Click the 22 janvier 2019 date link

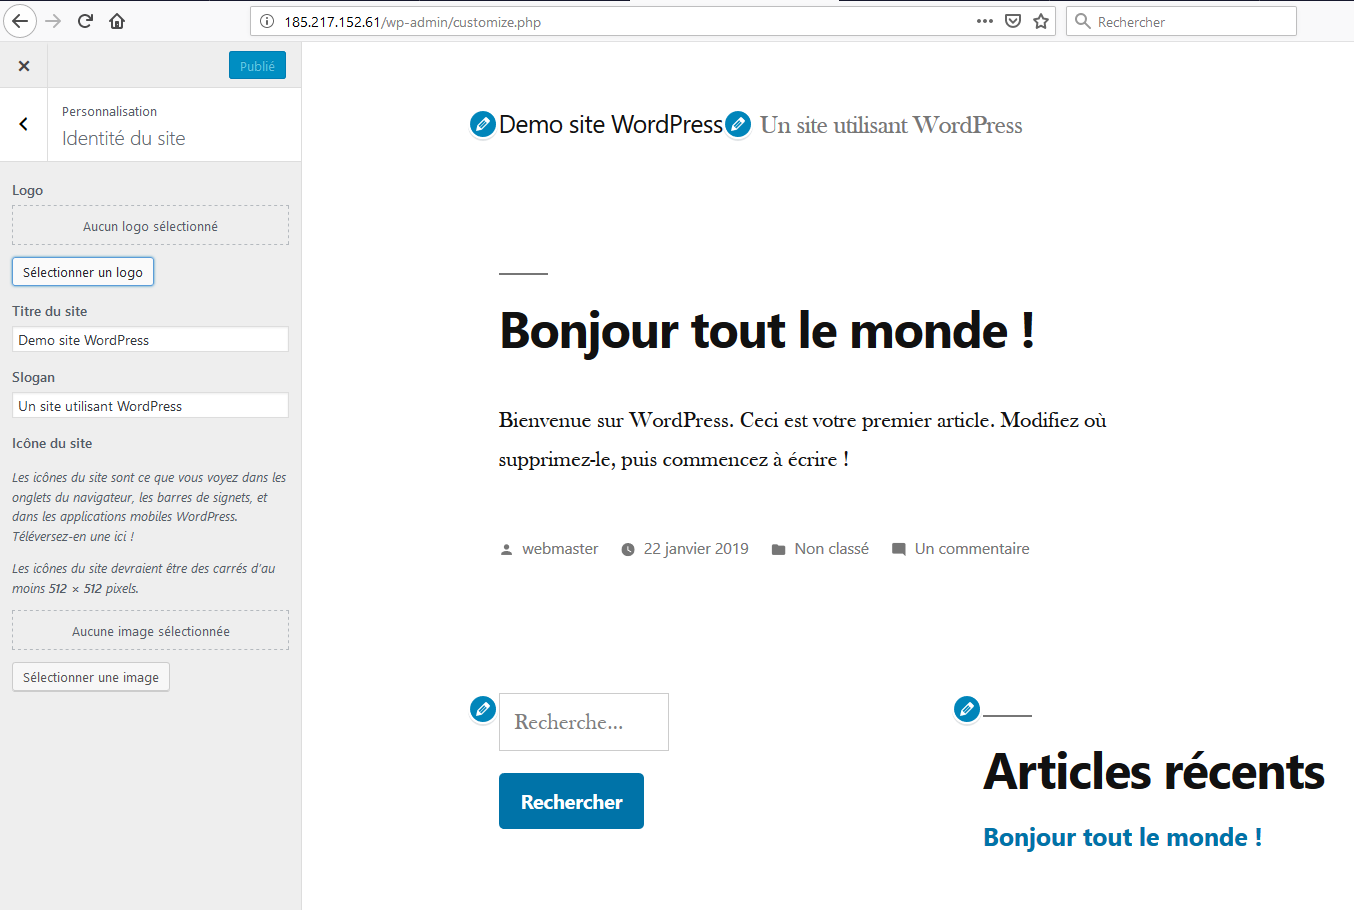(x=696, y=549)
